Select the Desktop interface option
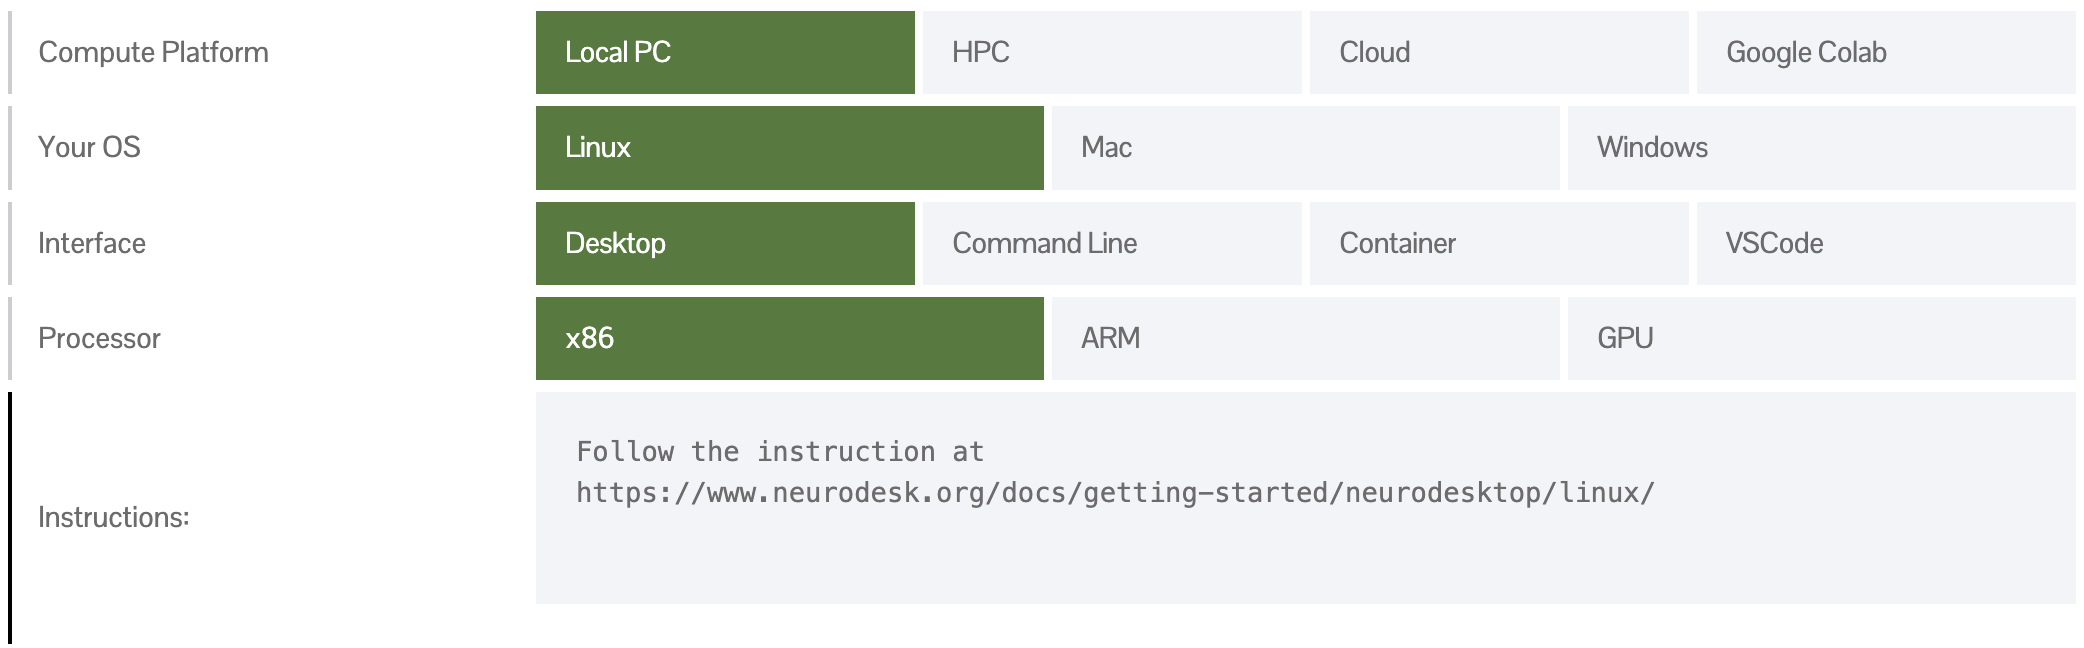 [725, 243]
